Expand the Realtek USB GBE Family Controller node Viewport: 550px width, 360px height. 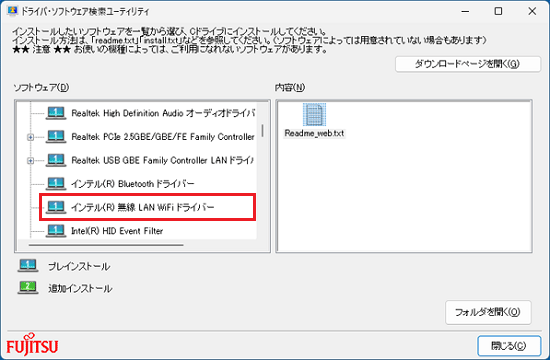click(x=31, y=161)
